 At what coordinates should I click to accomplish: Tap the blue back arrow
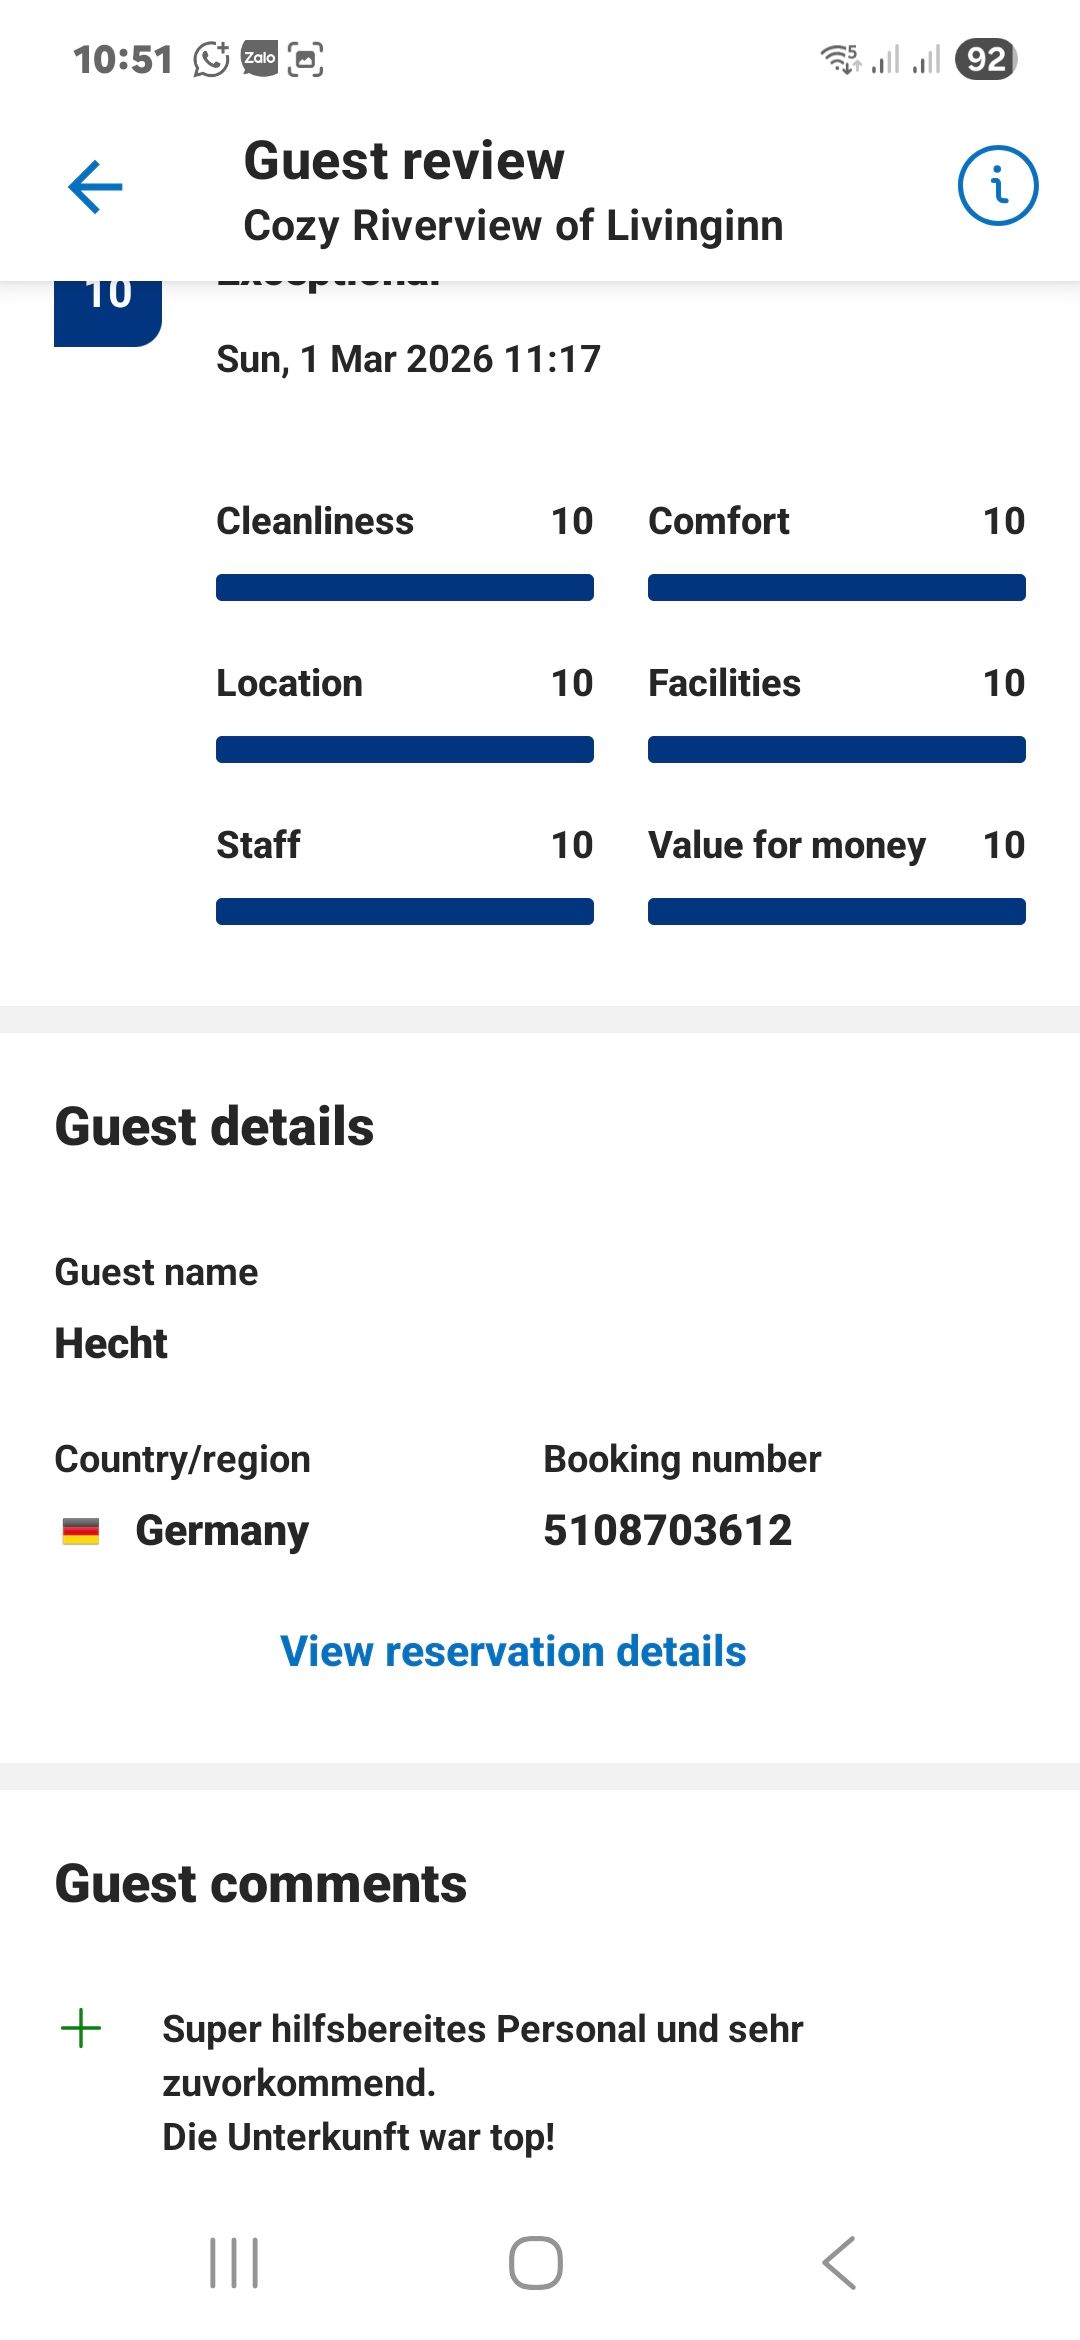[95, 187]
